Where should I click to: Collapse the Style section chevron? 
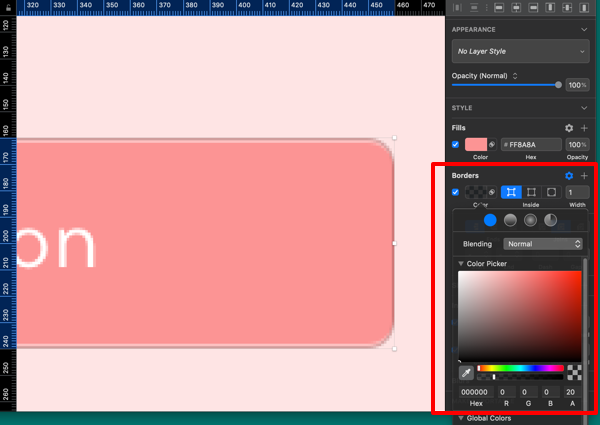pyautogui.click(x=584, y=108)
